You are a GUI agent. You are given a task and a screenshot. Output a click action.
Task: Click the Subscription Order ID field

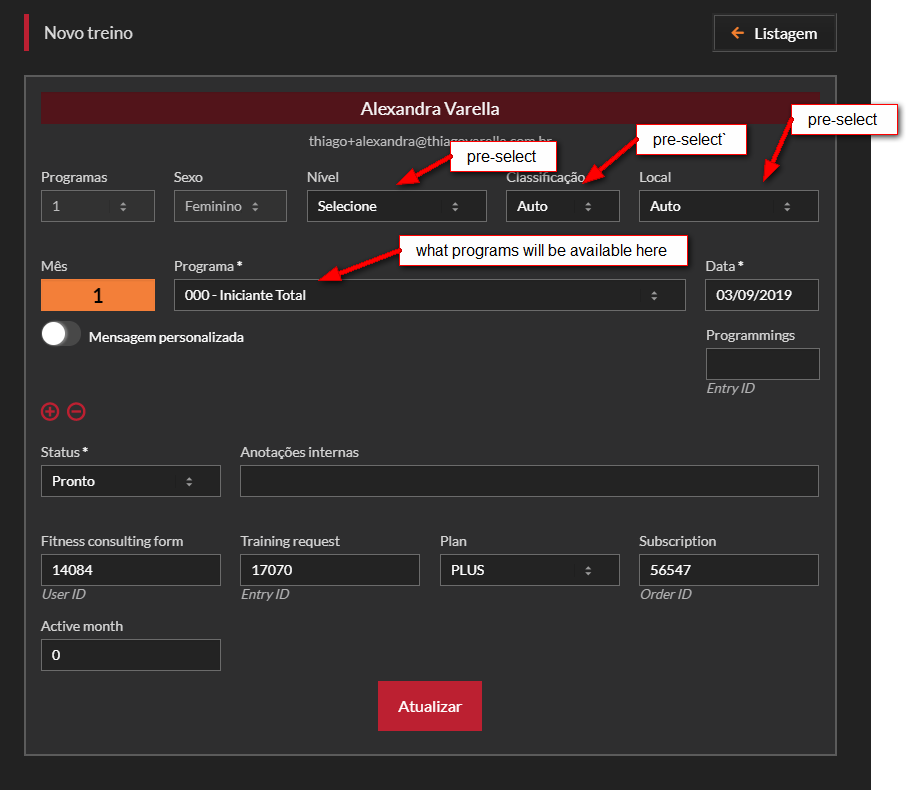(x=728, y=570)
